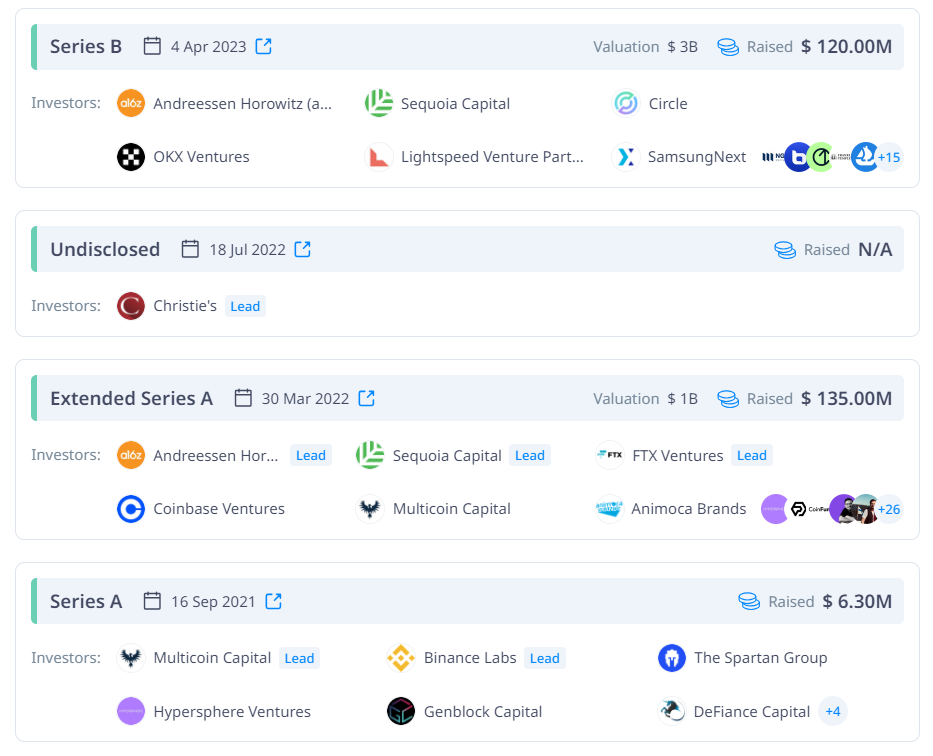Click the coins icon beside Raised $ 6.30M
This screenshot has height=756, width=933.
(749, 601)
